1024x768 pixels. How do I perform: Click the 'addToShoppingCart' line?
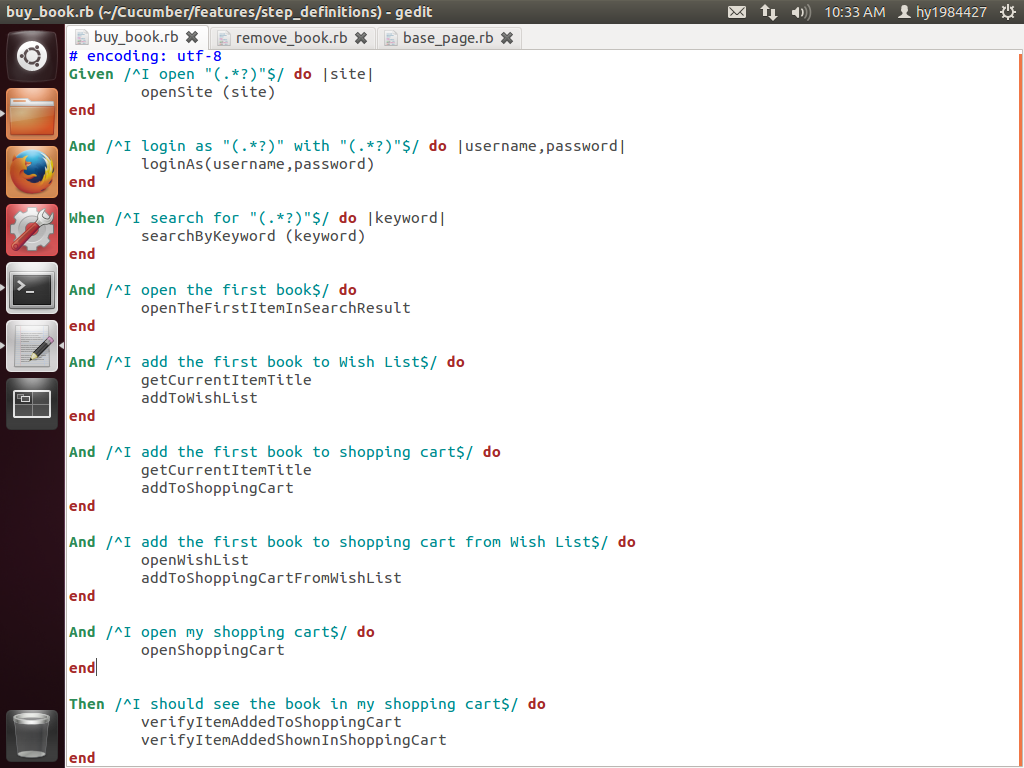(x=217, y=488)
